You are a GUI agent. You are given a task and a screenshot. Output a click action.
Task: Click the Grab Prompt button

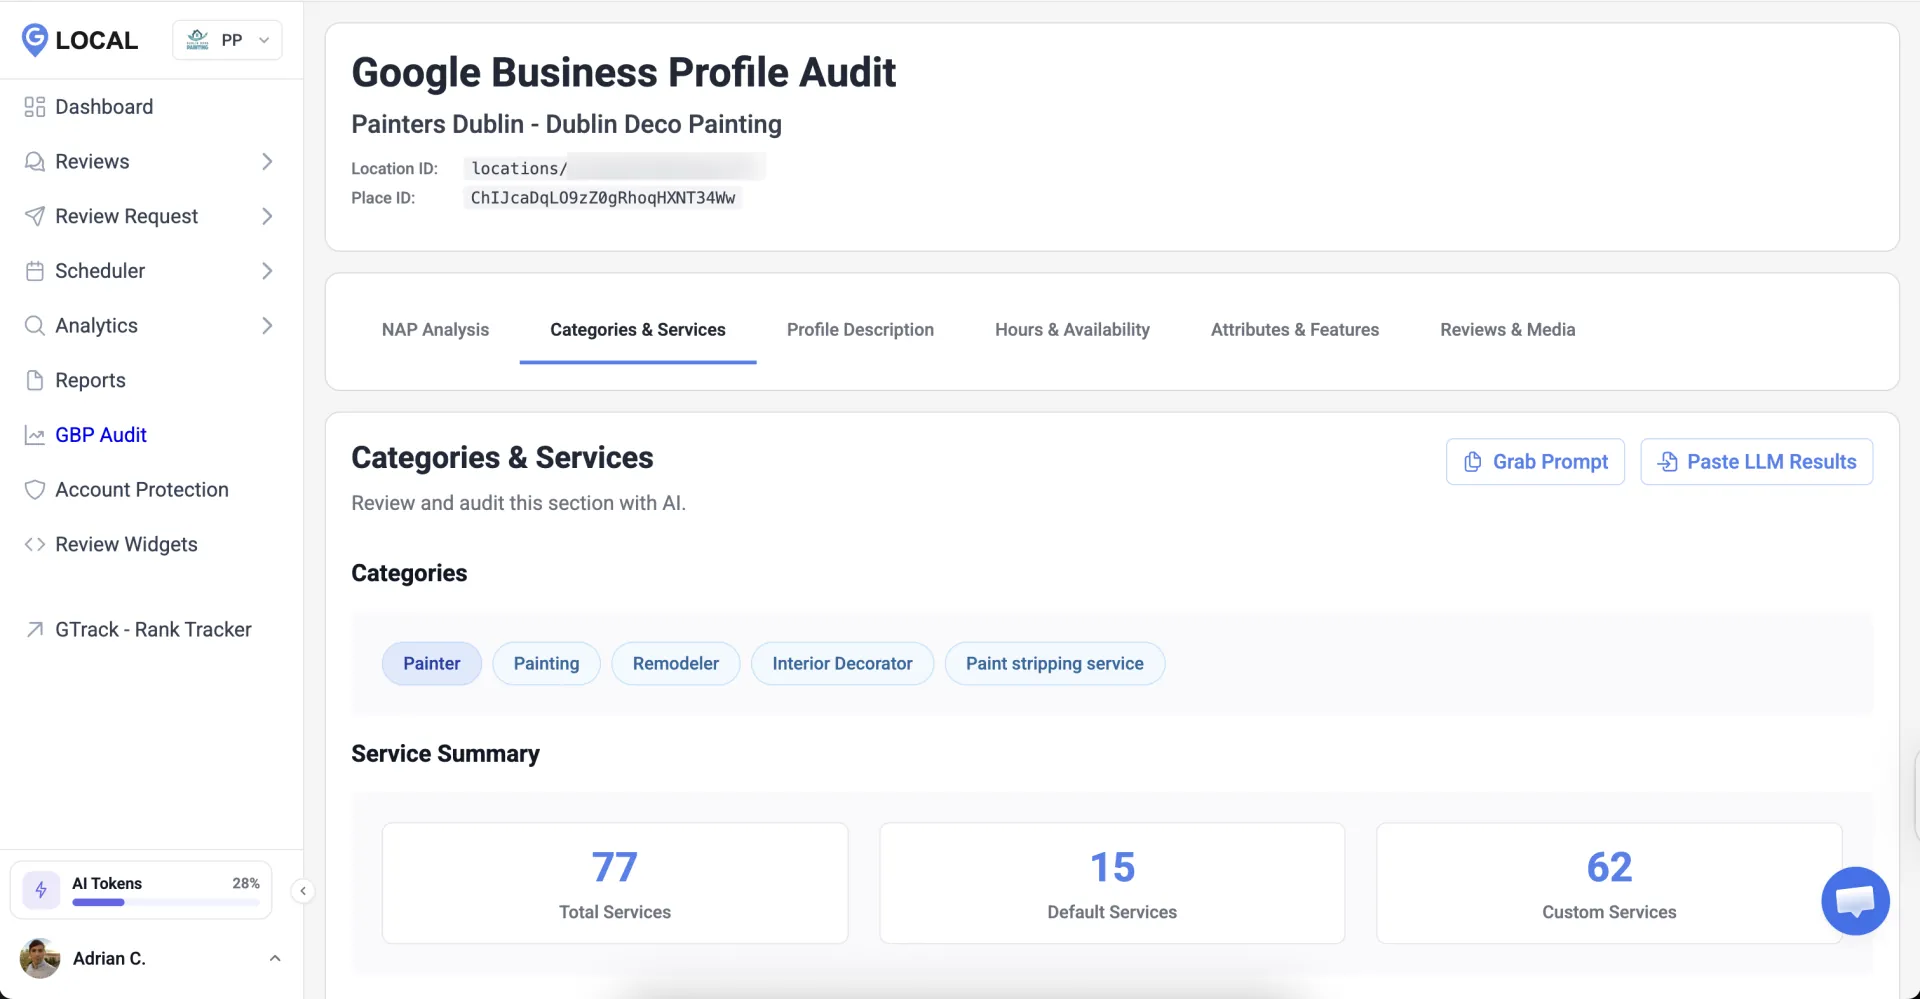[1535, 462]
